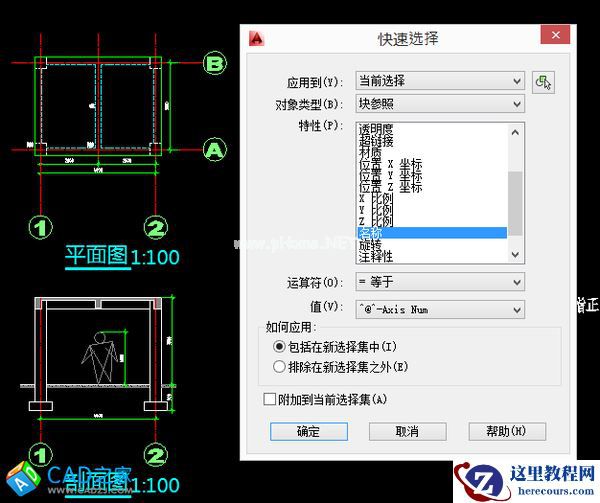Click the property list scrollbar thumb
Screen dimensions: 600x503
pos(515,203)
